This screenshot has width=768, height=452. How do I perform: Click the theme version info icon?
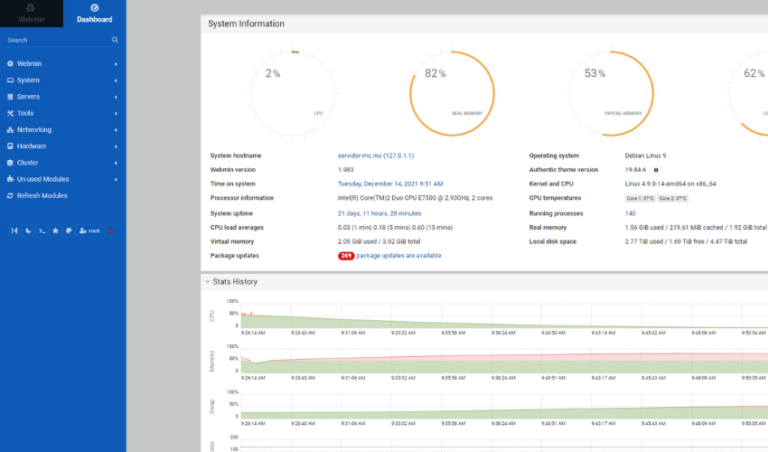656,170
